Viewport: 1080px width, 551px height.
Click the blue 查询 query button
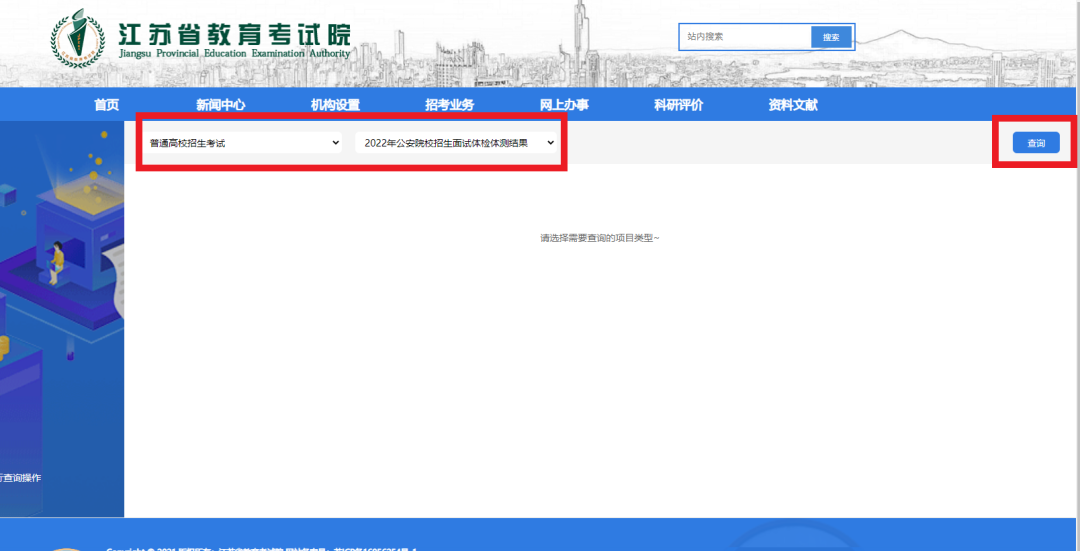(1035, 143)
